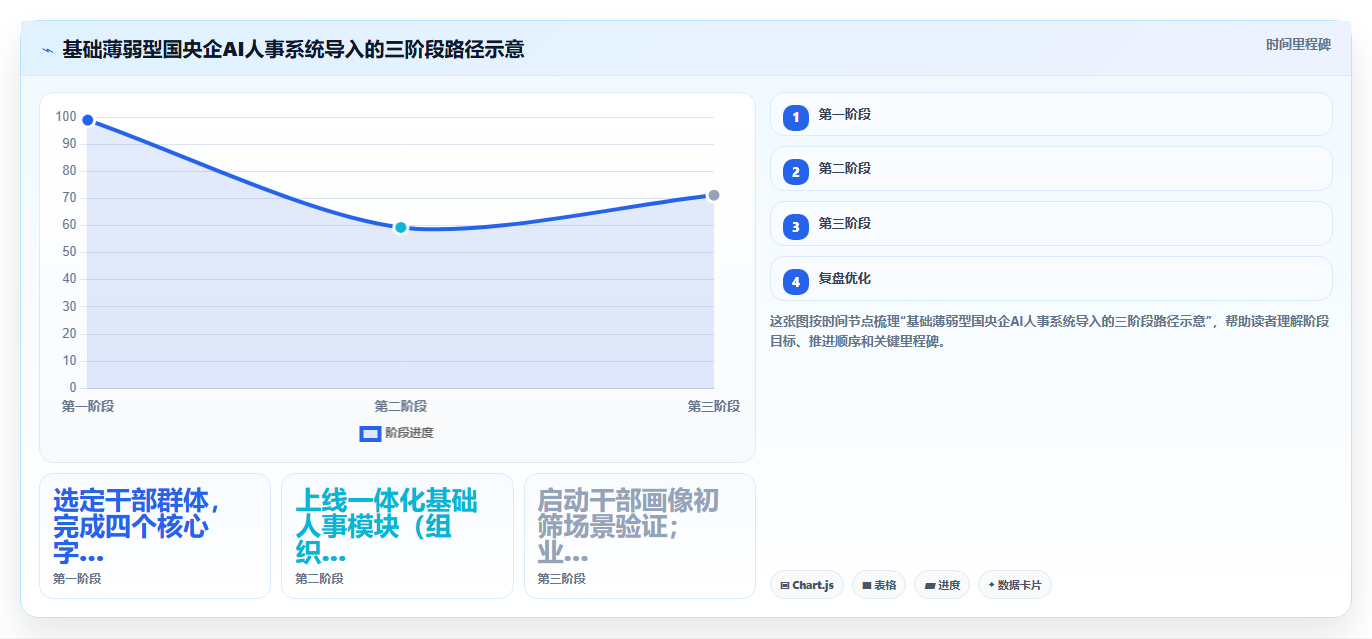Screen dimensions: 1372x639
Task: Toggle the 阶段进度 legend swatch
Action: [x=370, y=433]
